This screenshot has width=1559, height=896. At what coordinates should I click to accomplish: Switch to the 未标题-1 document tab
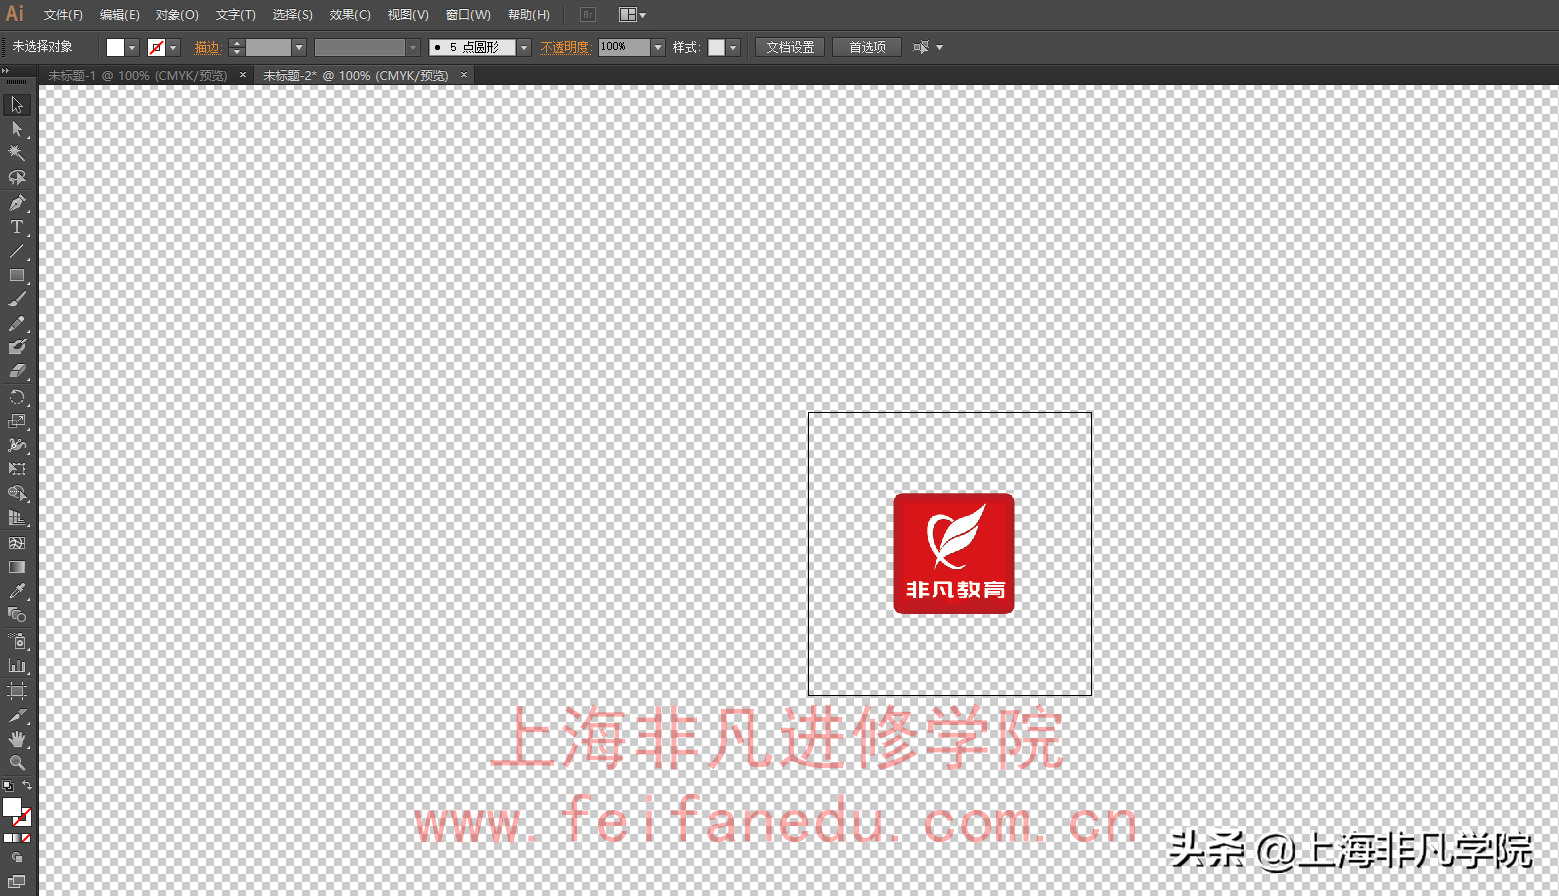[x=135, y=75]
